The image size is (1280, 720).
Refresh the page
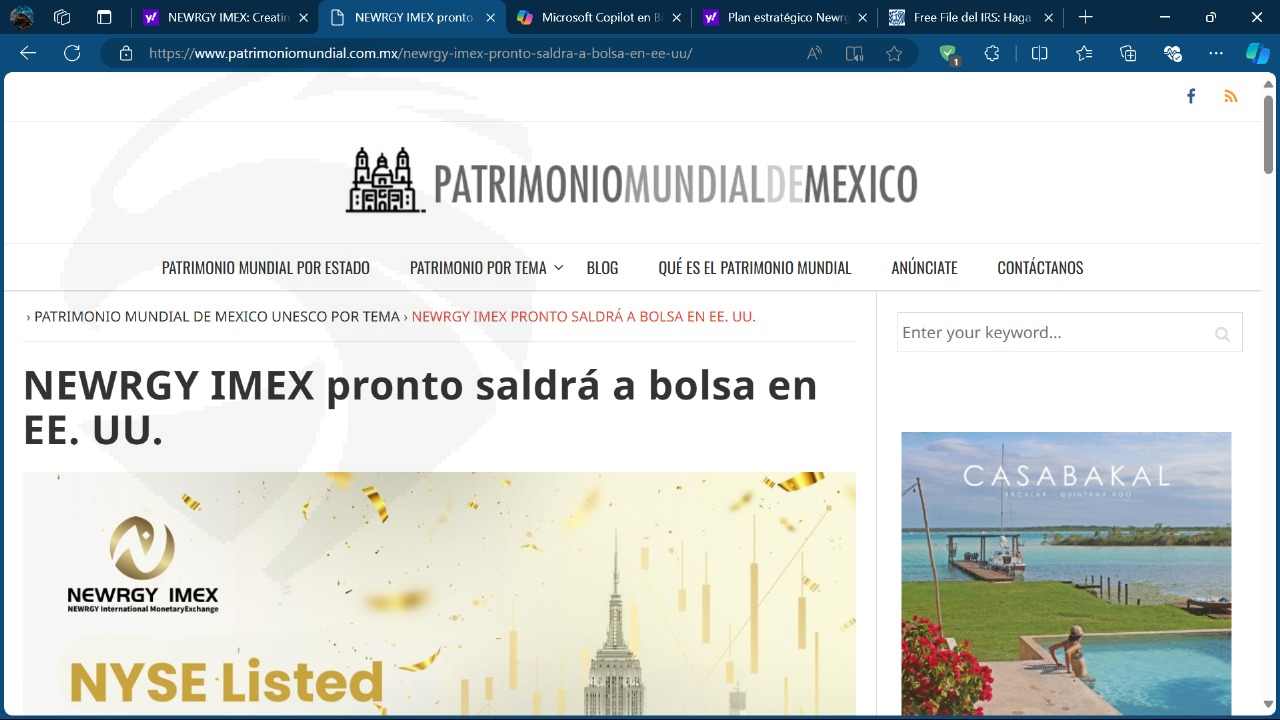pos(72,54)
